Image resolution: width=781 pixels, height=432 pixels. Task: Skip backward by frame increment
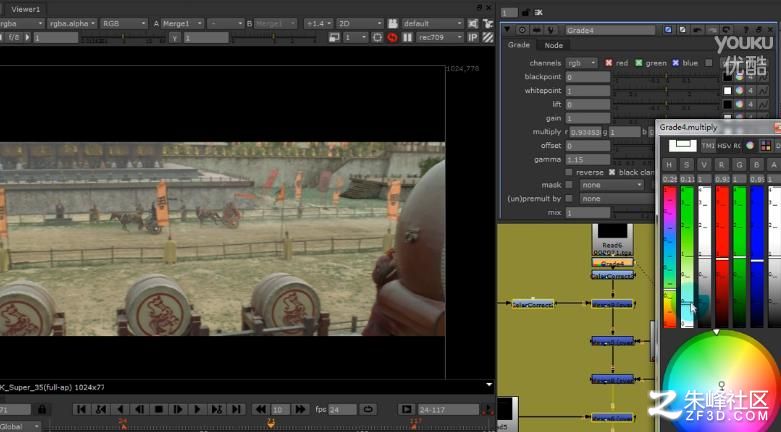click(260, 409)
